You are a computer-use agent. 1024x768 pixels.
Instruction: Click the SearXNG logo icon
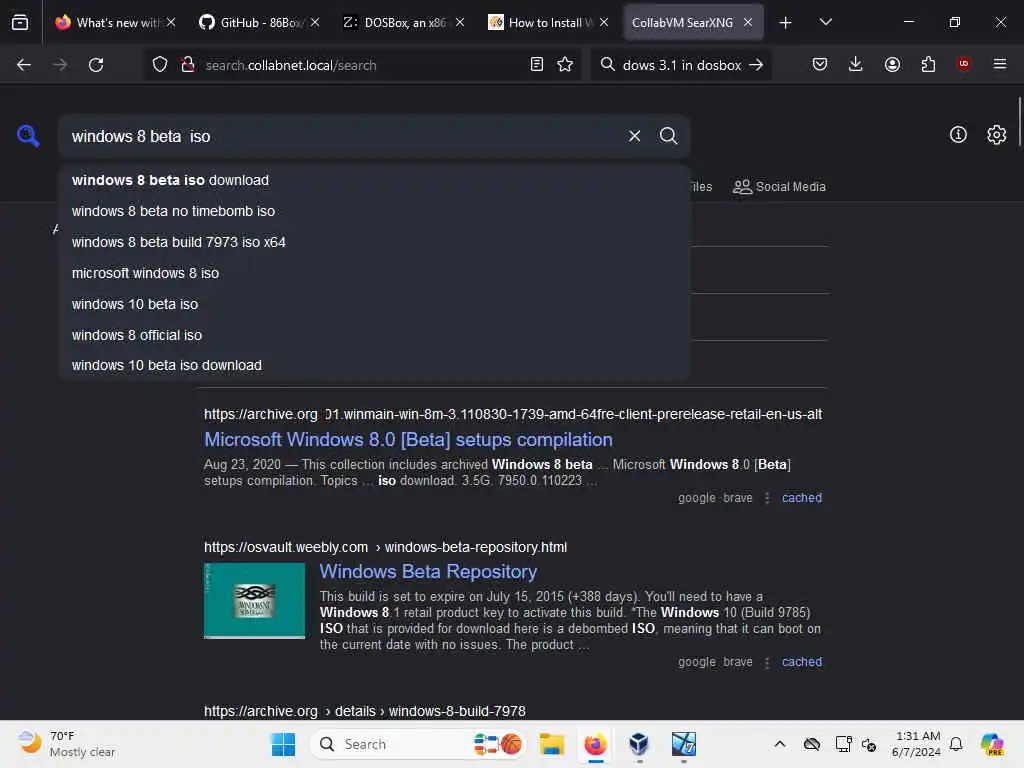click(28, 136)
